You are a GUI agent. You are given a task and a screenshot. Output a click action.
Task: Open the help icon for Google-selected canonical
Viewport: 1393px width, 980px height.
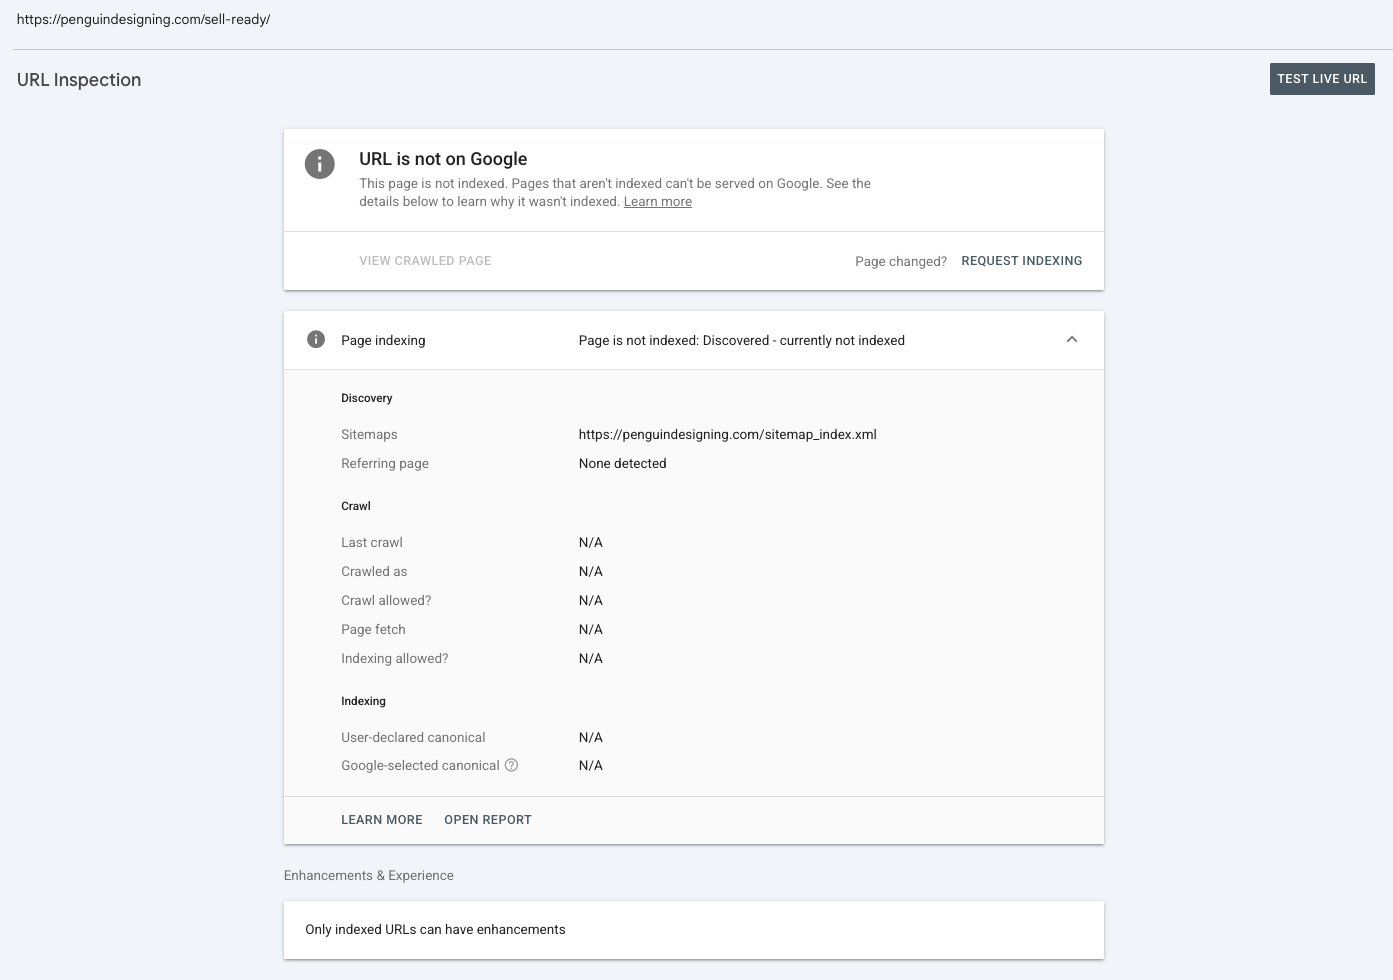click(511, 765)
